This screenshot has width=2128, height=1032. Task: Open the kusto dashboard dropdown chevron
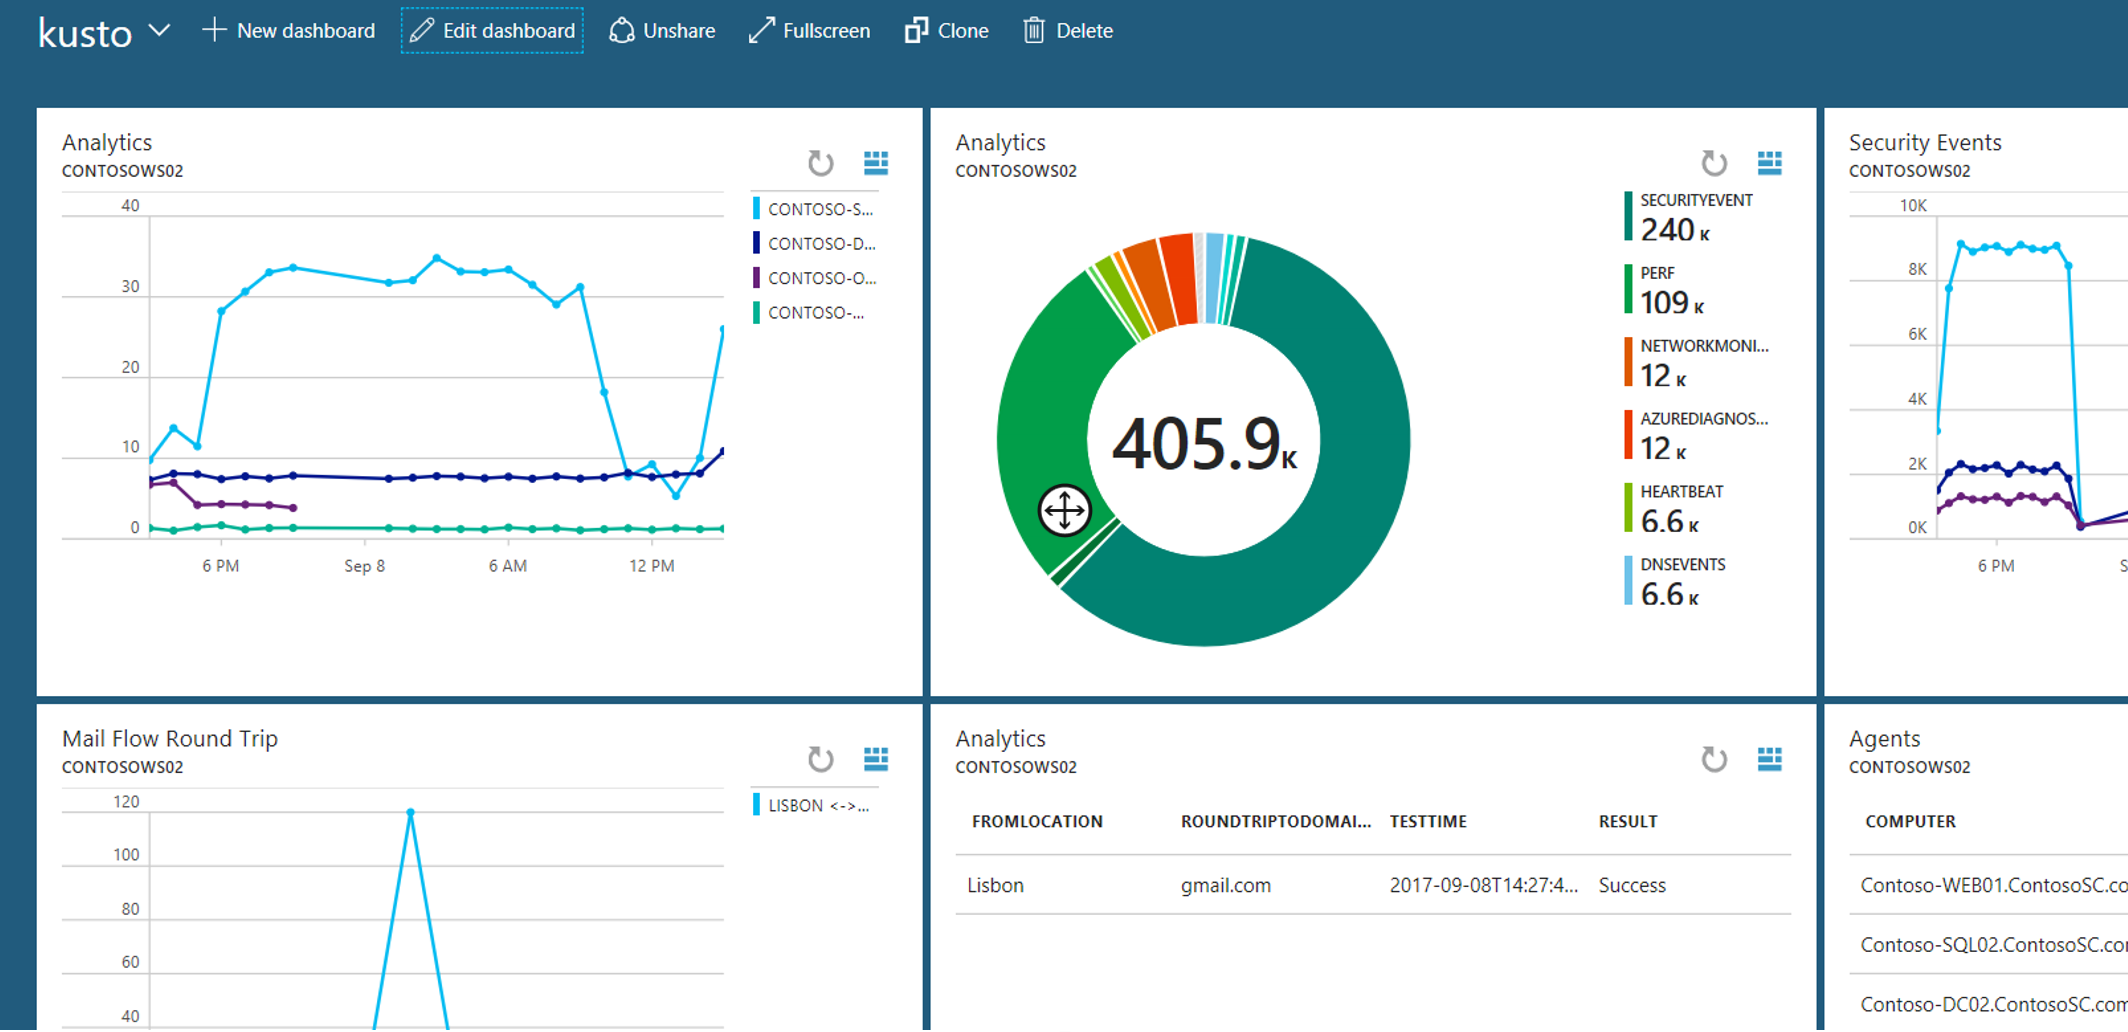[x=159, y=31]
